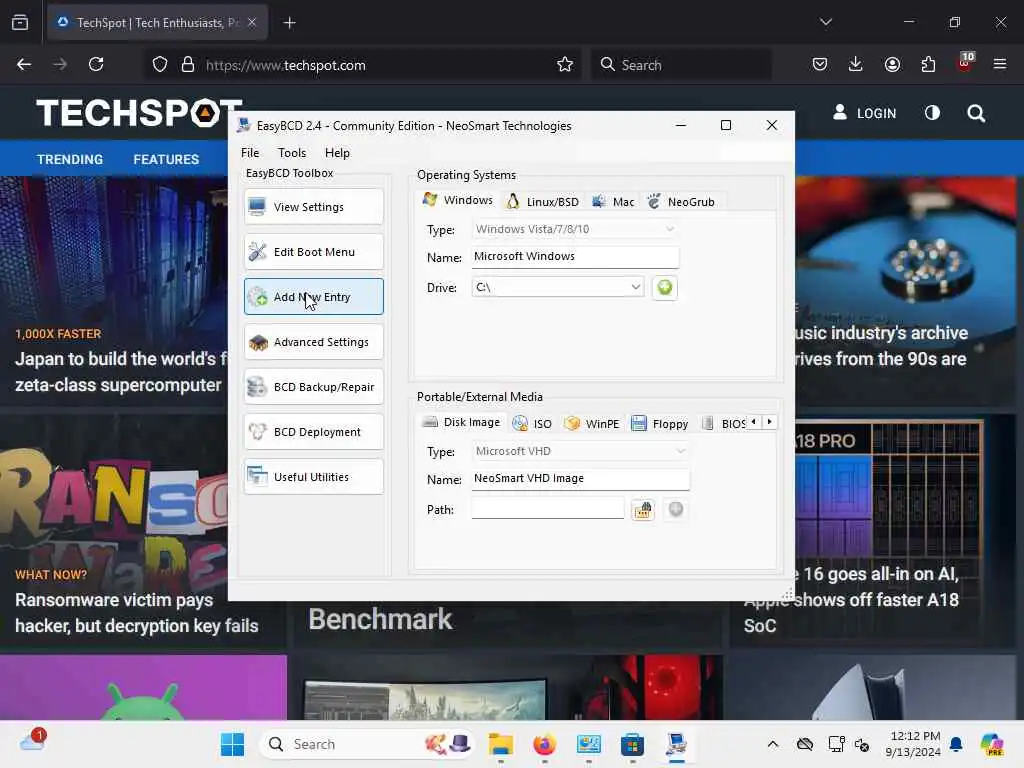Open the Edit Boot Menu section
This screenshot has width=1024, height=768.
coord(313,252)
